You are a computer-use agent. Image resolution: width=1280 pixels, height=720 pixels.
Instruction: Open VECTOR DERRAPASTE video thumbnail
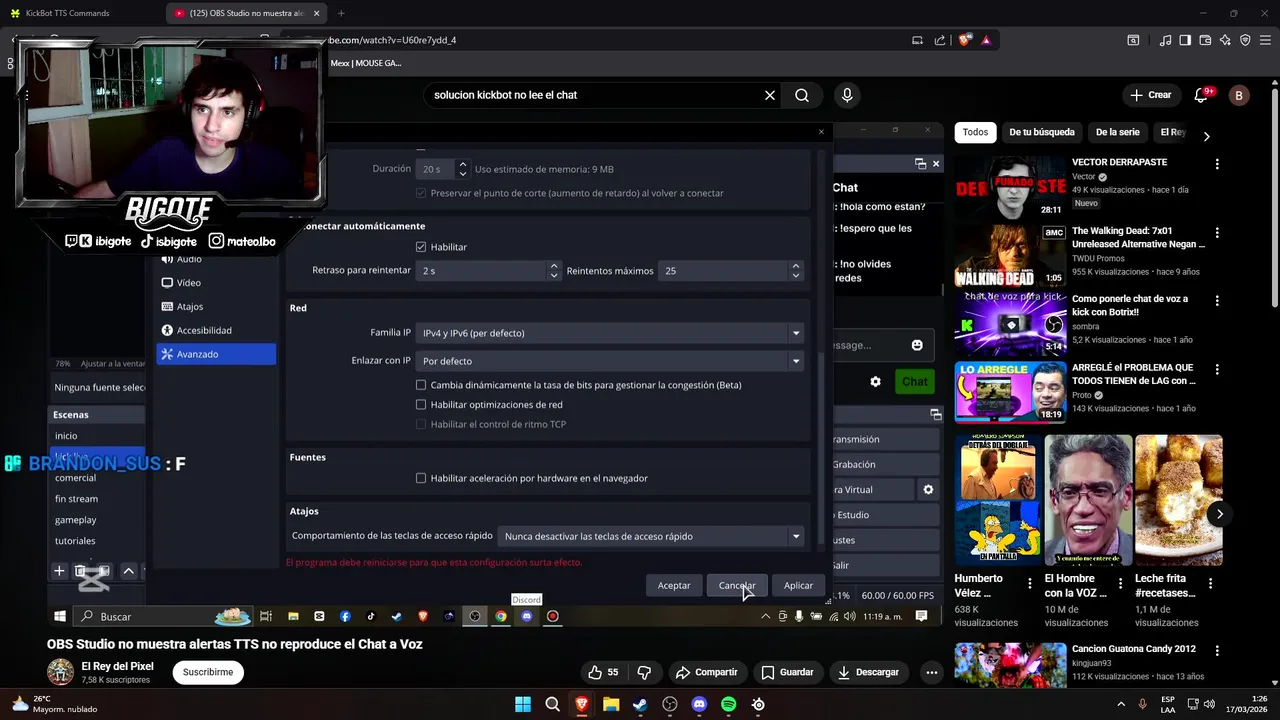tap(1009, 187)
